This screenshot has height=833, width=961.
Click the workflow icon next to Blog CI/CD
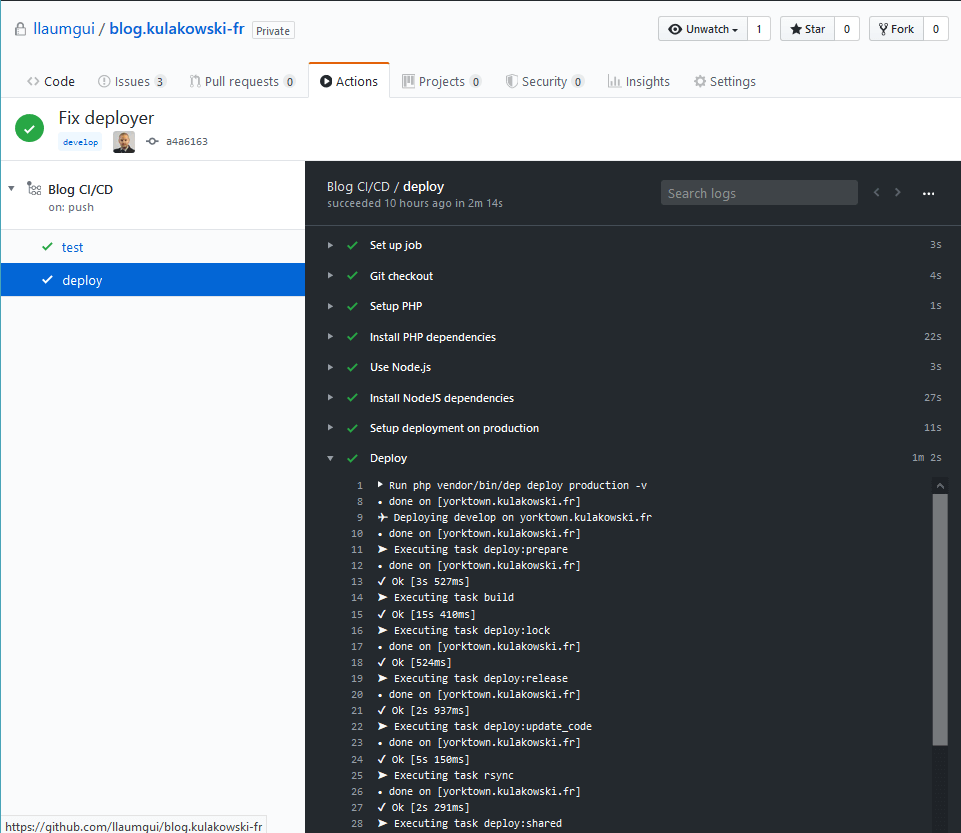(x=34, y=189)
